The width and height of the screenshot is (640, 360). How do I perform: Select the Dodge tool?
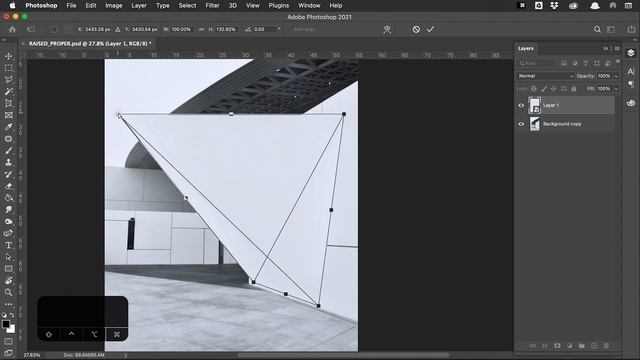click(9, 222)
